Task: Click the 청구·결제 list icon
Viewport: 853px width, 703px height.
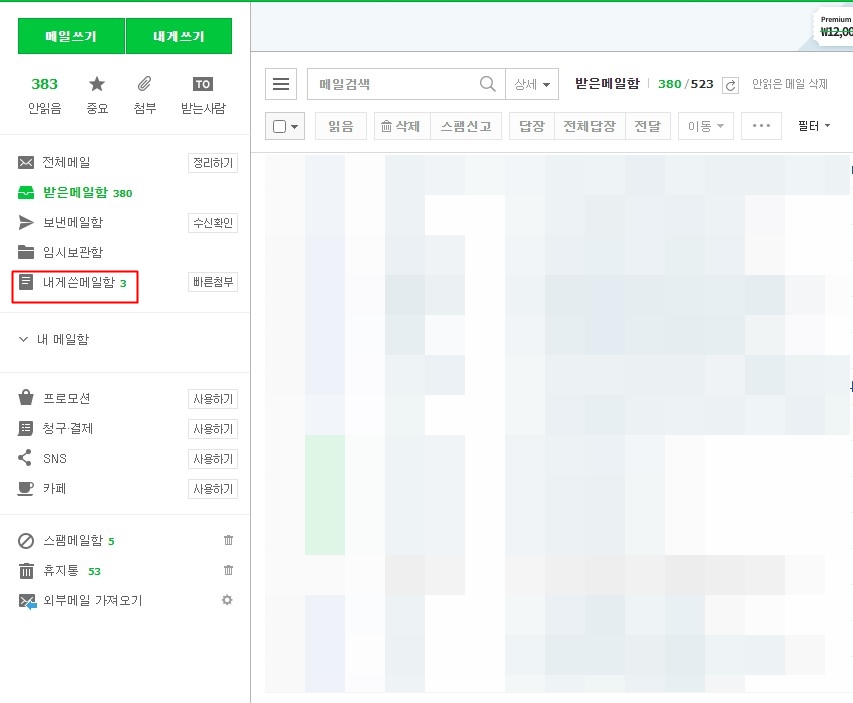Action: click(x=26, y=428)
